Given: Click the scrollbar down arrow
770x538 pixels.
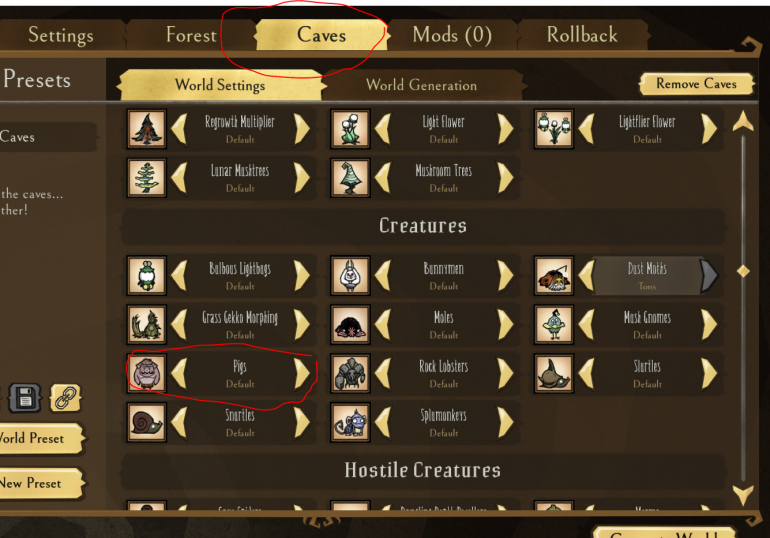Looking at the screenshot, I should click(743, 495).
